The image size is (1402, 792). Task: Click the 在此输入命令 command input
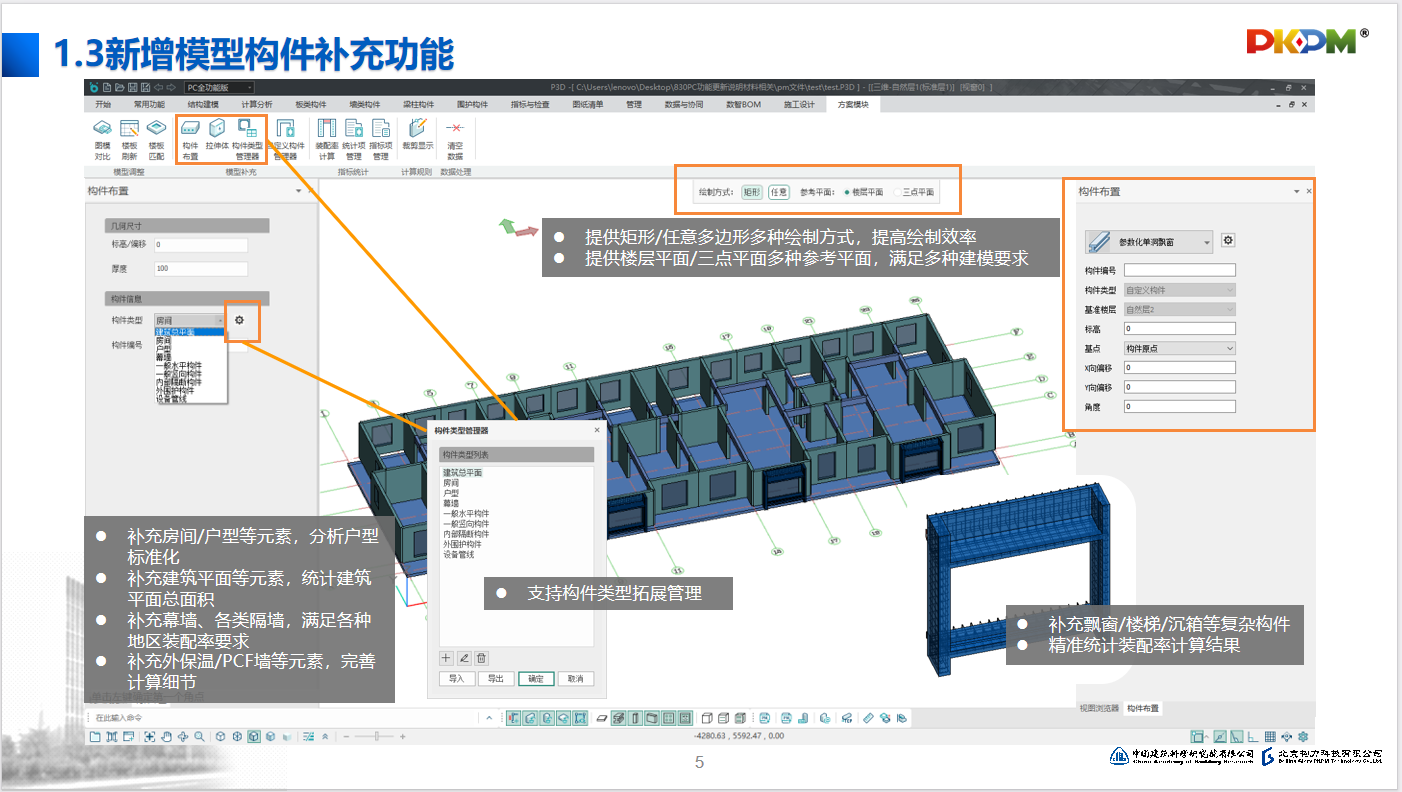click(280, 717)
